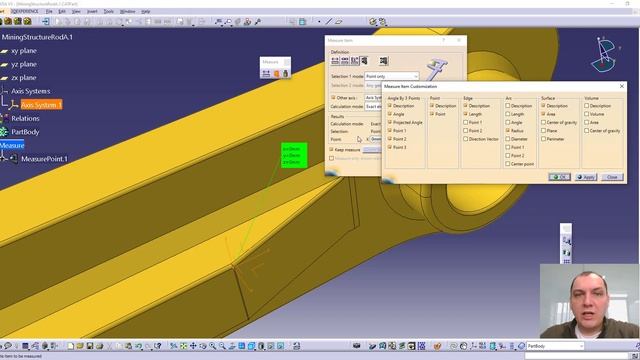Click the New document icon in bottom toolbar
640x360 pixels.
point(70,346)
